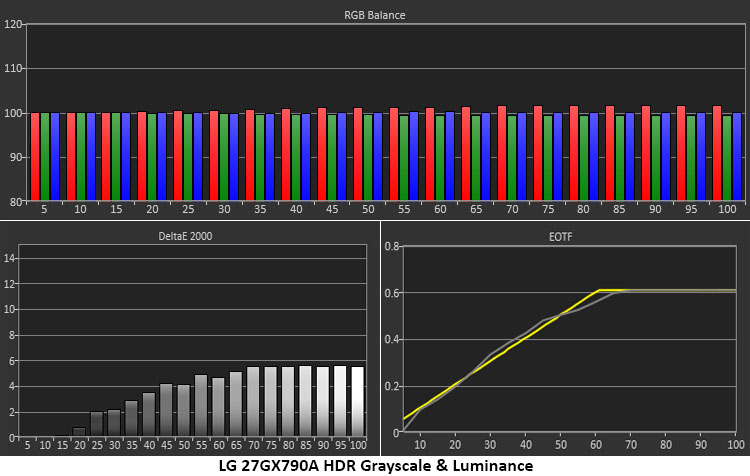Select the red bar at 100 in RGB Balance
This screenshot has width=750, height=476.
(717, 153)
